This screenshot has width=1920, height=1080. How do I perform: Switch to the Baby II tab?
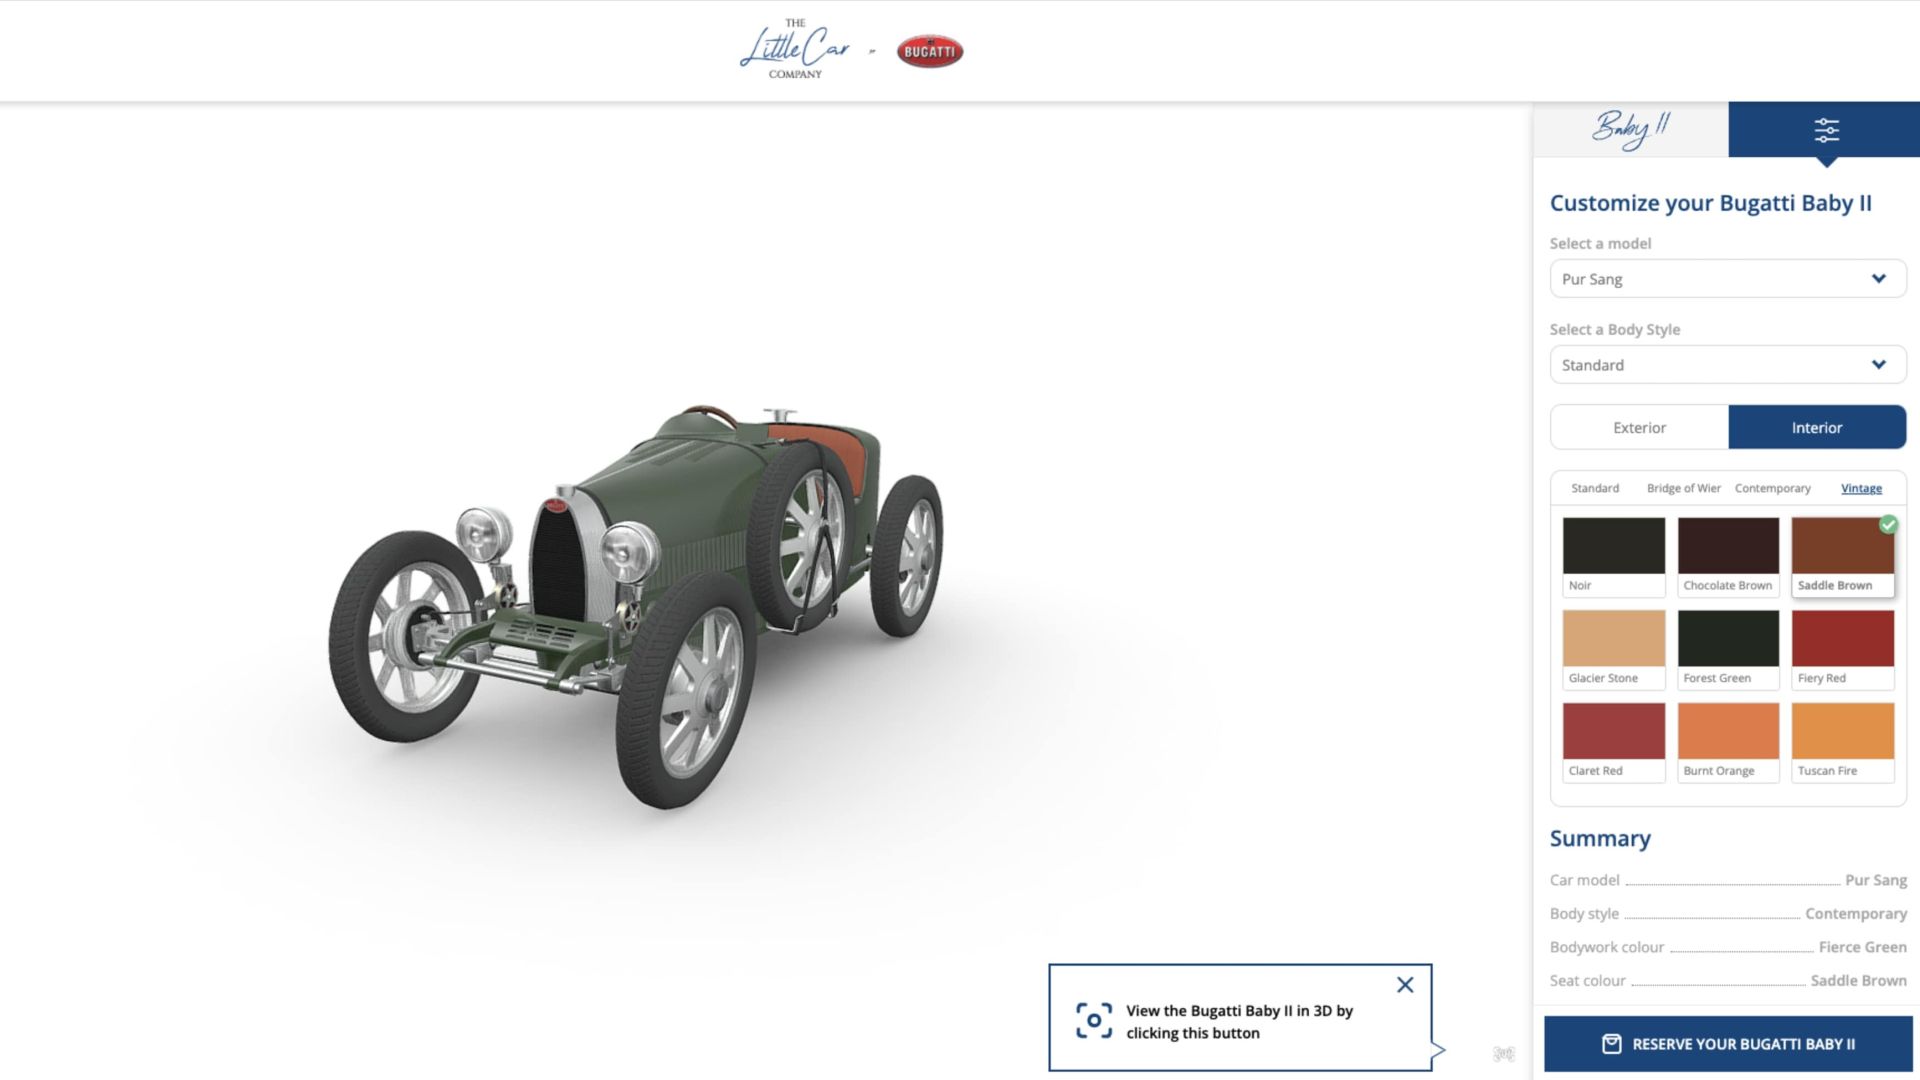[1631, 129]
